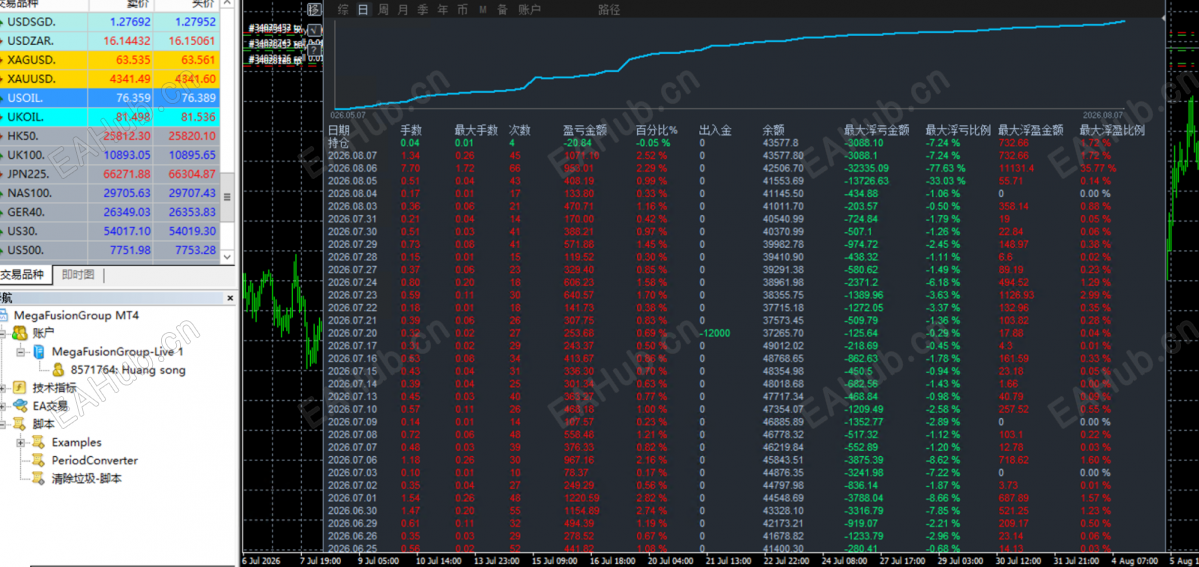Click the 移 move button on the chart
The image size is (1199, 567).
click(314, 9)
